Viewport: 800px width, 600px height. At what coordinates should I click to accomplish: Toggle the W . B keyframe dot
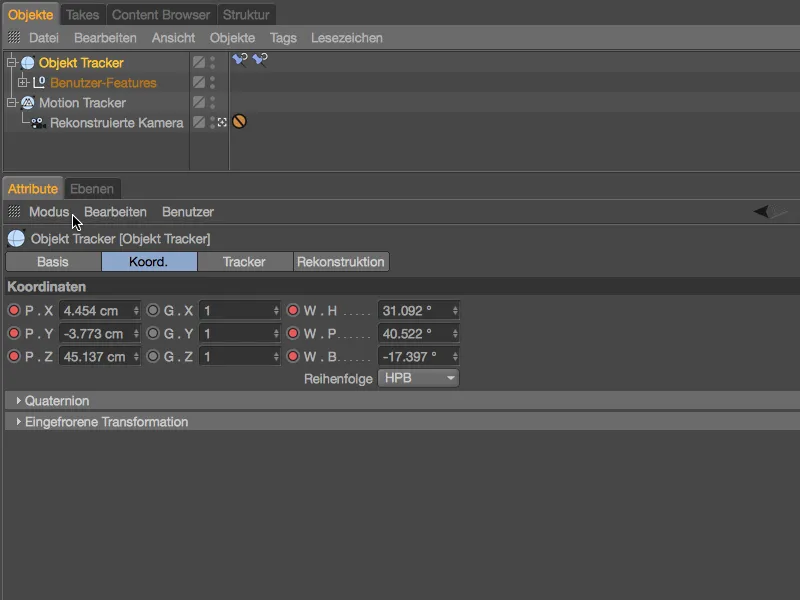pyautogui.click(x=293, y=356)
